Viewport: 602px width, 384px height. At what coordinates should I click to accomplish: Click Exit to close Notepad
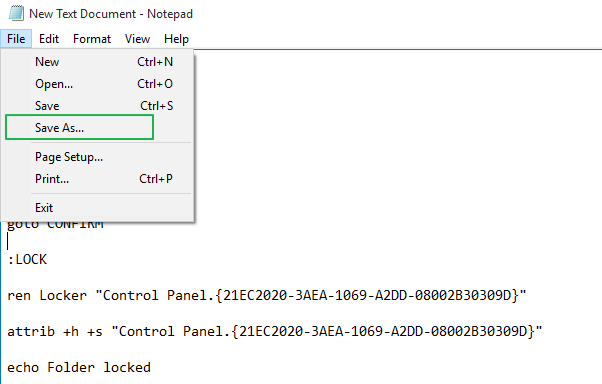98,208
